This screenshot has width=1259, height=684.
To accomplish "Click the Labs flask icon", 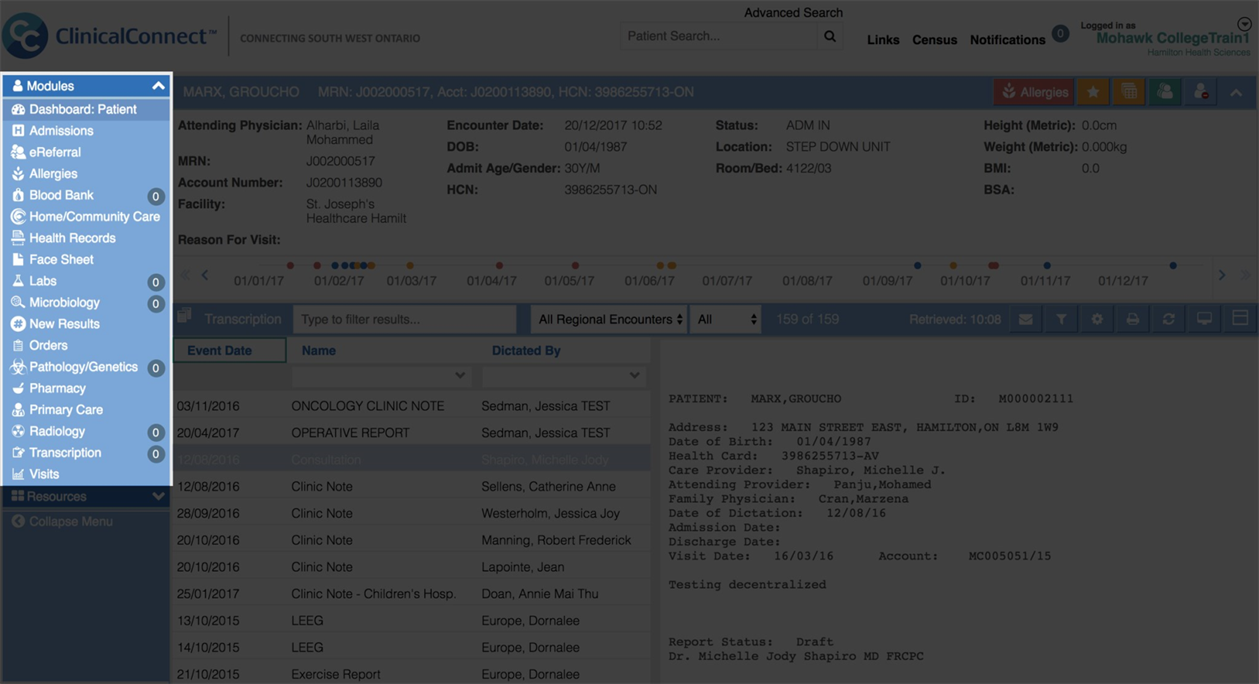I will (18, 281).
